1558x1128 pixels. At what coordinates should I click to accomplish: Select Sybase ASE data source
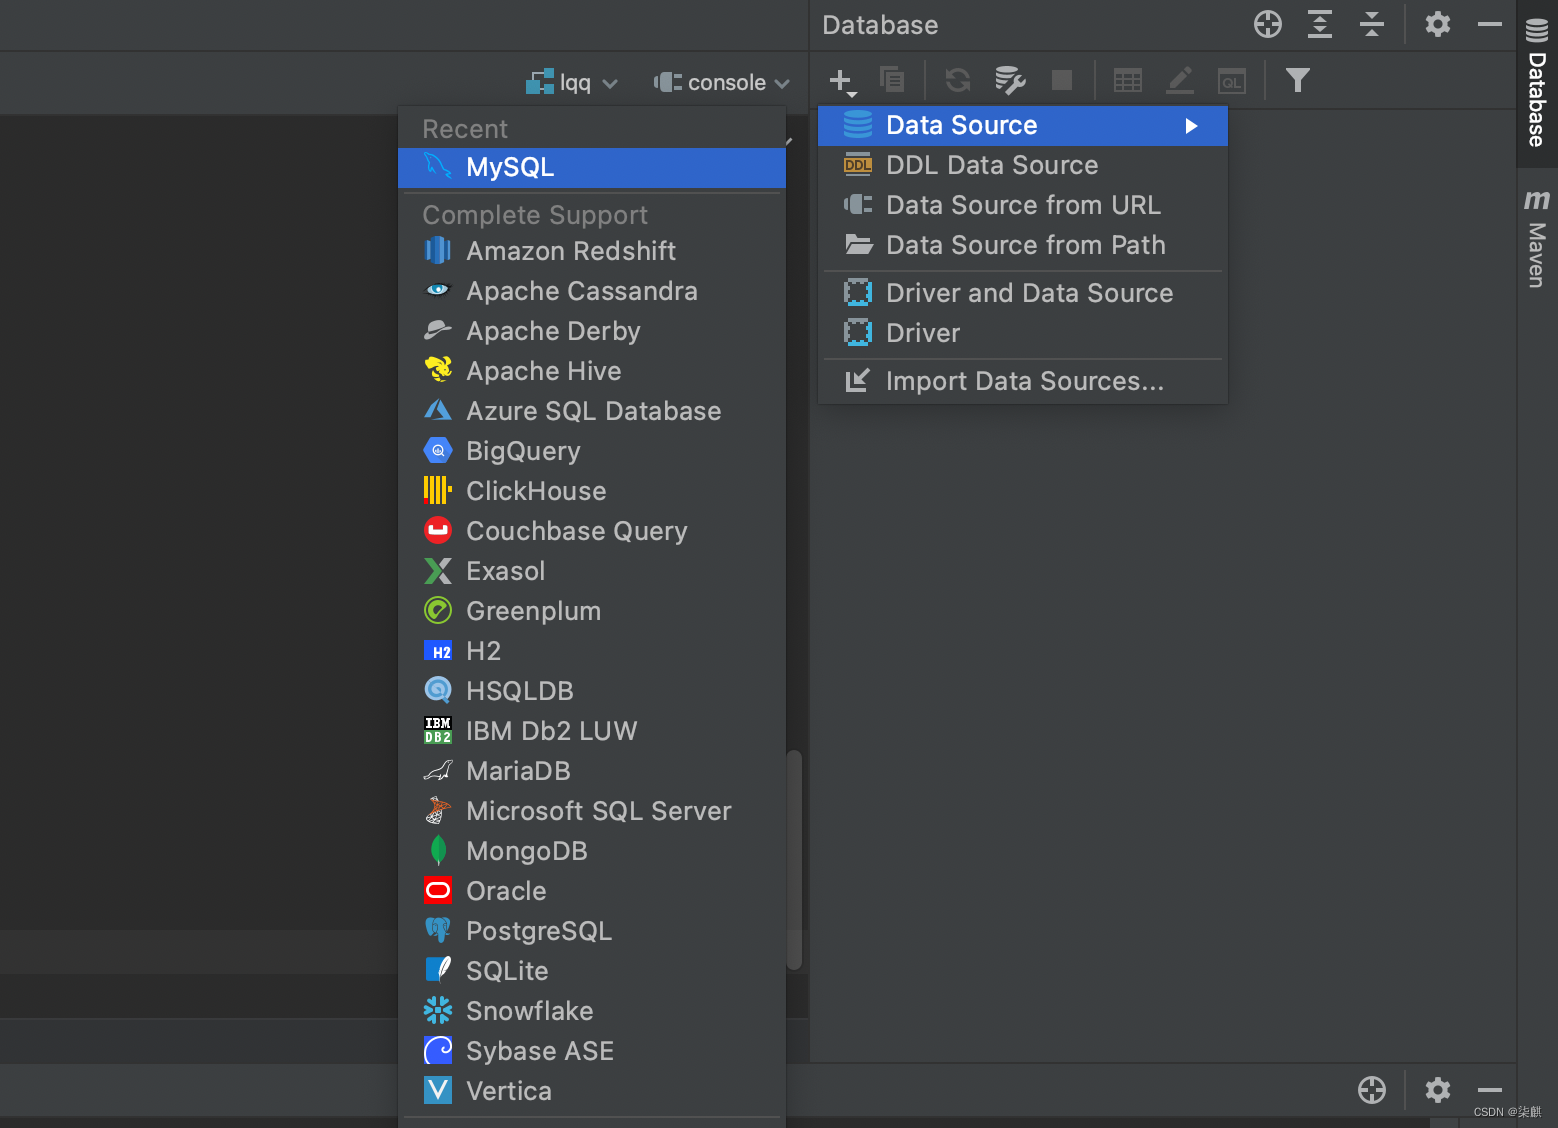[x=592, y=1051]
